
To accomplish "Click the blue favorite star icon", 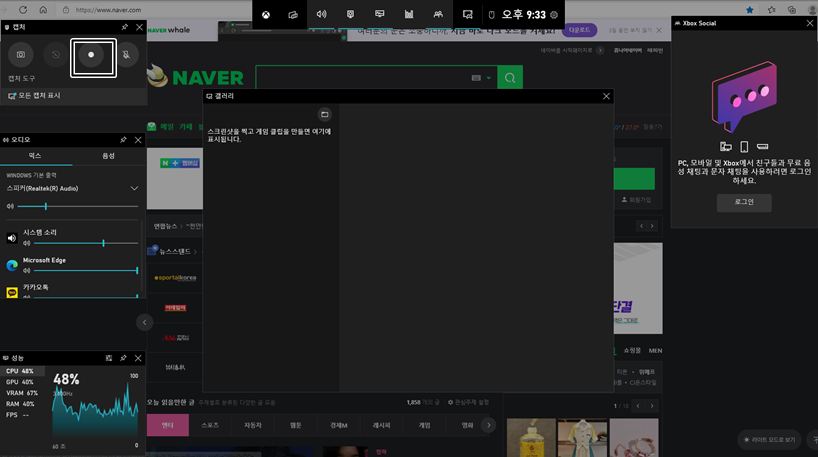I will coord(750,9).
